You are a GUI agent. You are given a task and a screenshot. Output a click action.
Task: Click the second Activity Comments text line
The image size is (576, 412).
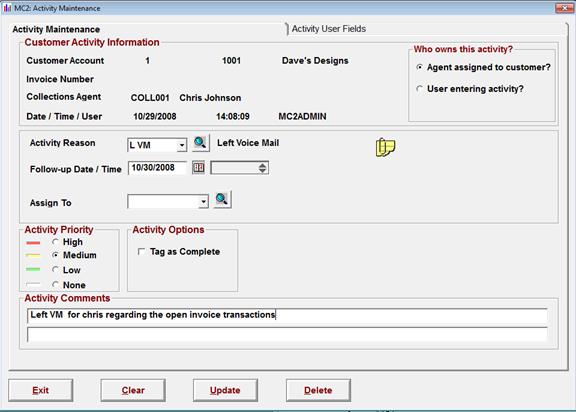point(287,335)
